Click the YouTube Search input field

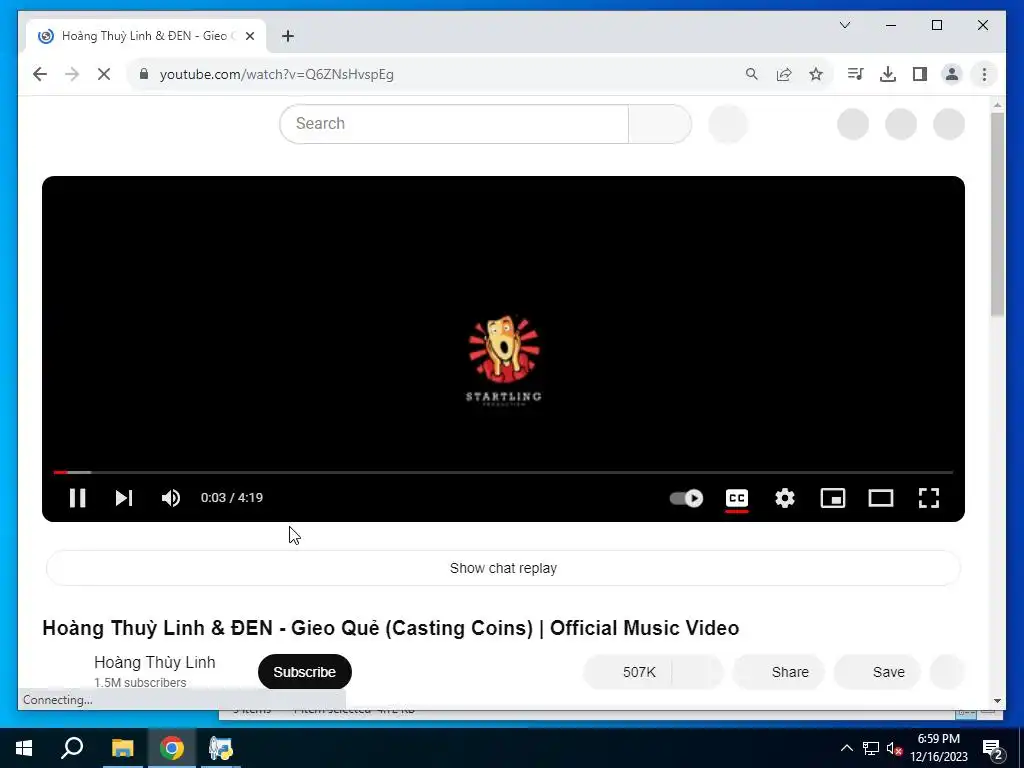[454, 123]
